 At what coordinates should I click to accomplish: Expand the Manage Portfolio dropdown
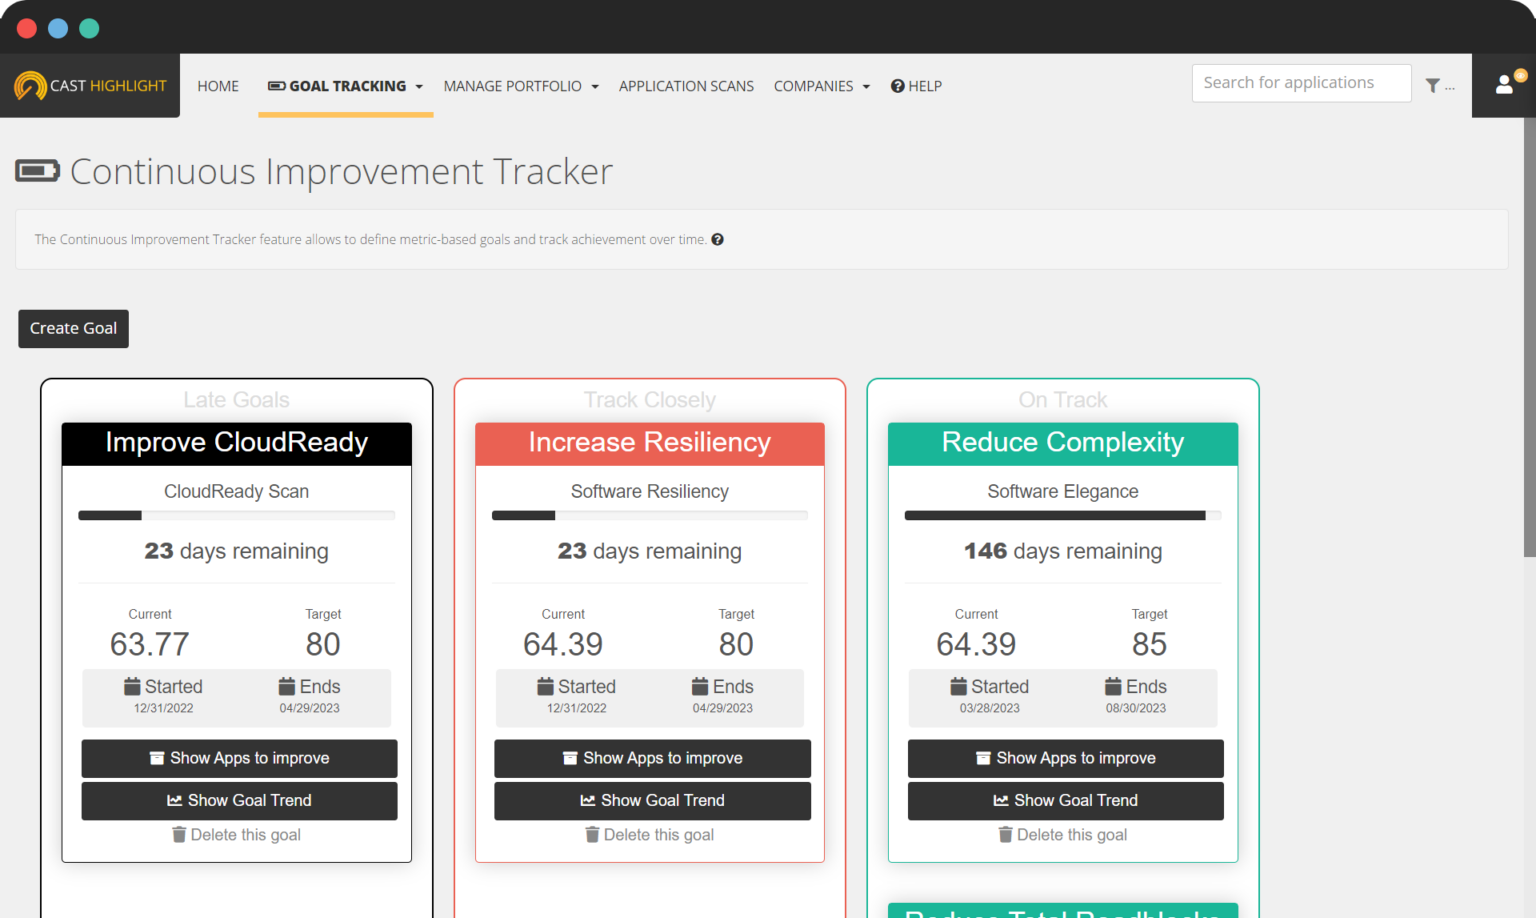click(x=521, y=86)
